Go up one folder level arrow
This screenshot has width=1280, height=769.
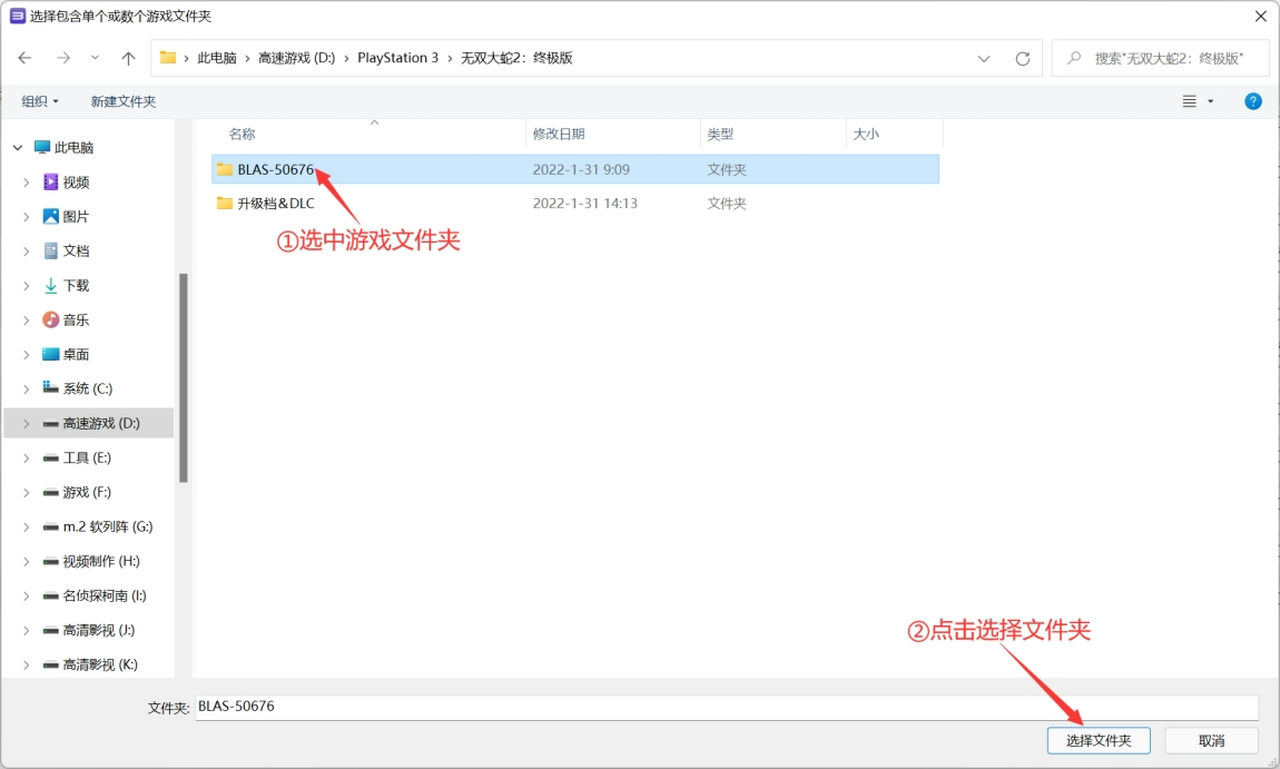[128, 58]
